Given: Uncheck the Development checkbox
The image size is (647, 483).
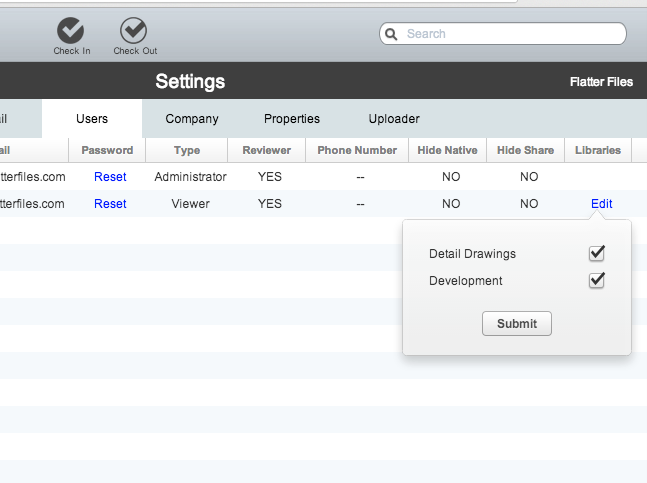Looking at the screenshot, I should (x=597, y=280).
